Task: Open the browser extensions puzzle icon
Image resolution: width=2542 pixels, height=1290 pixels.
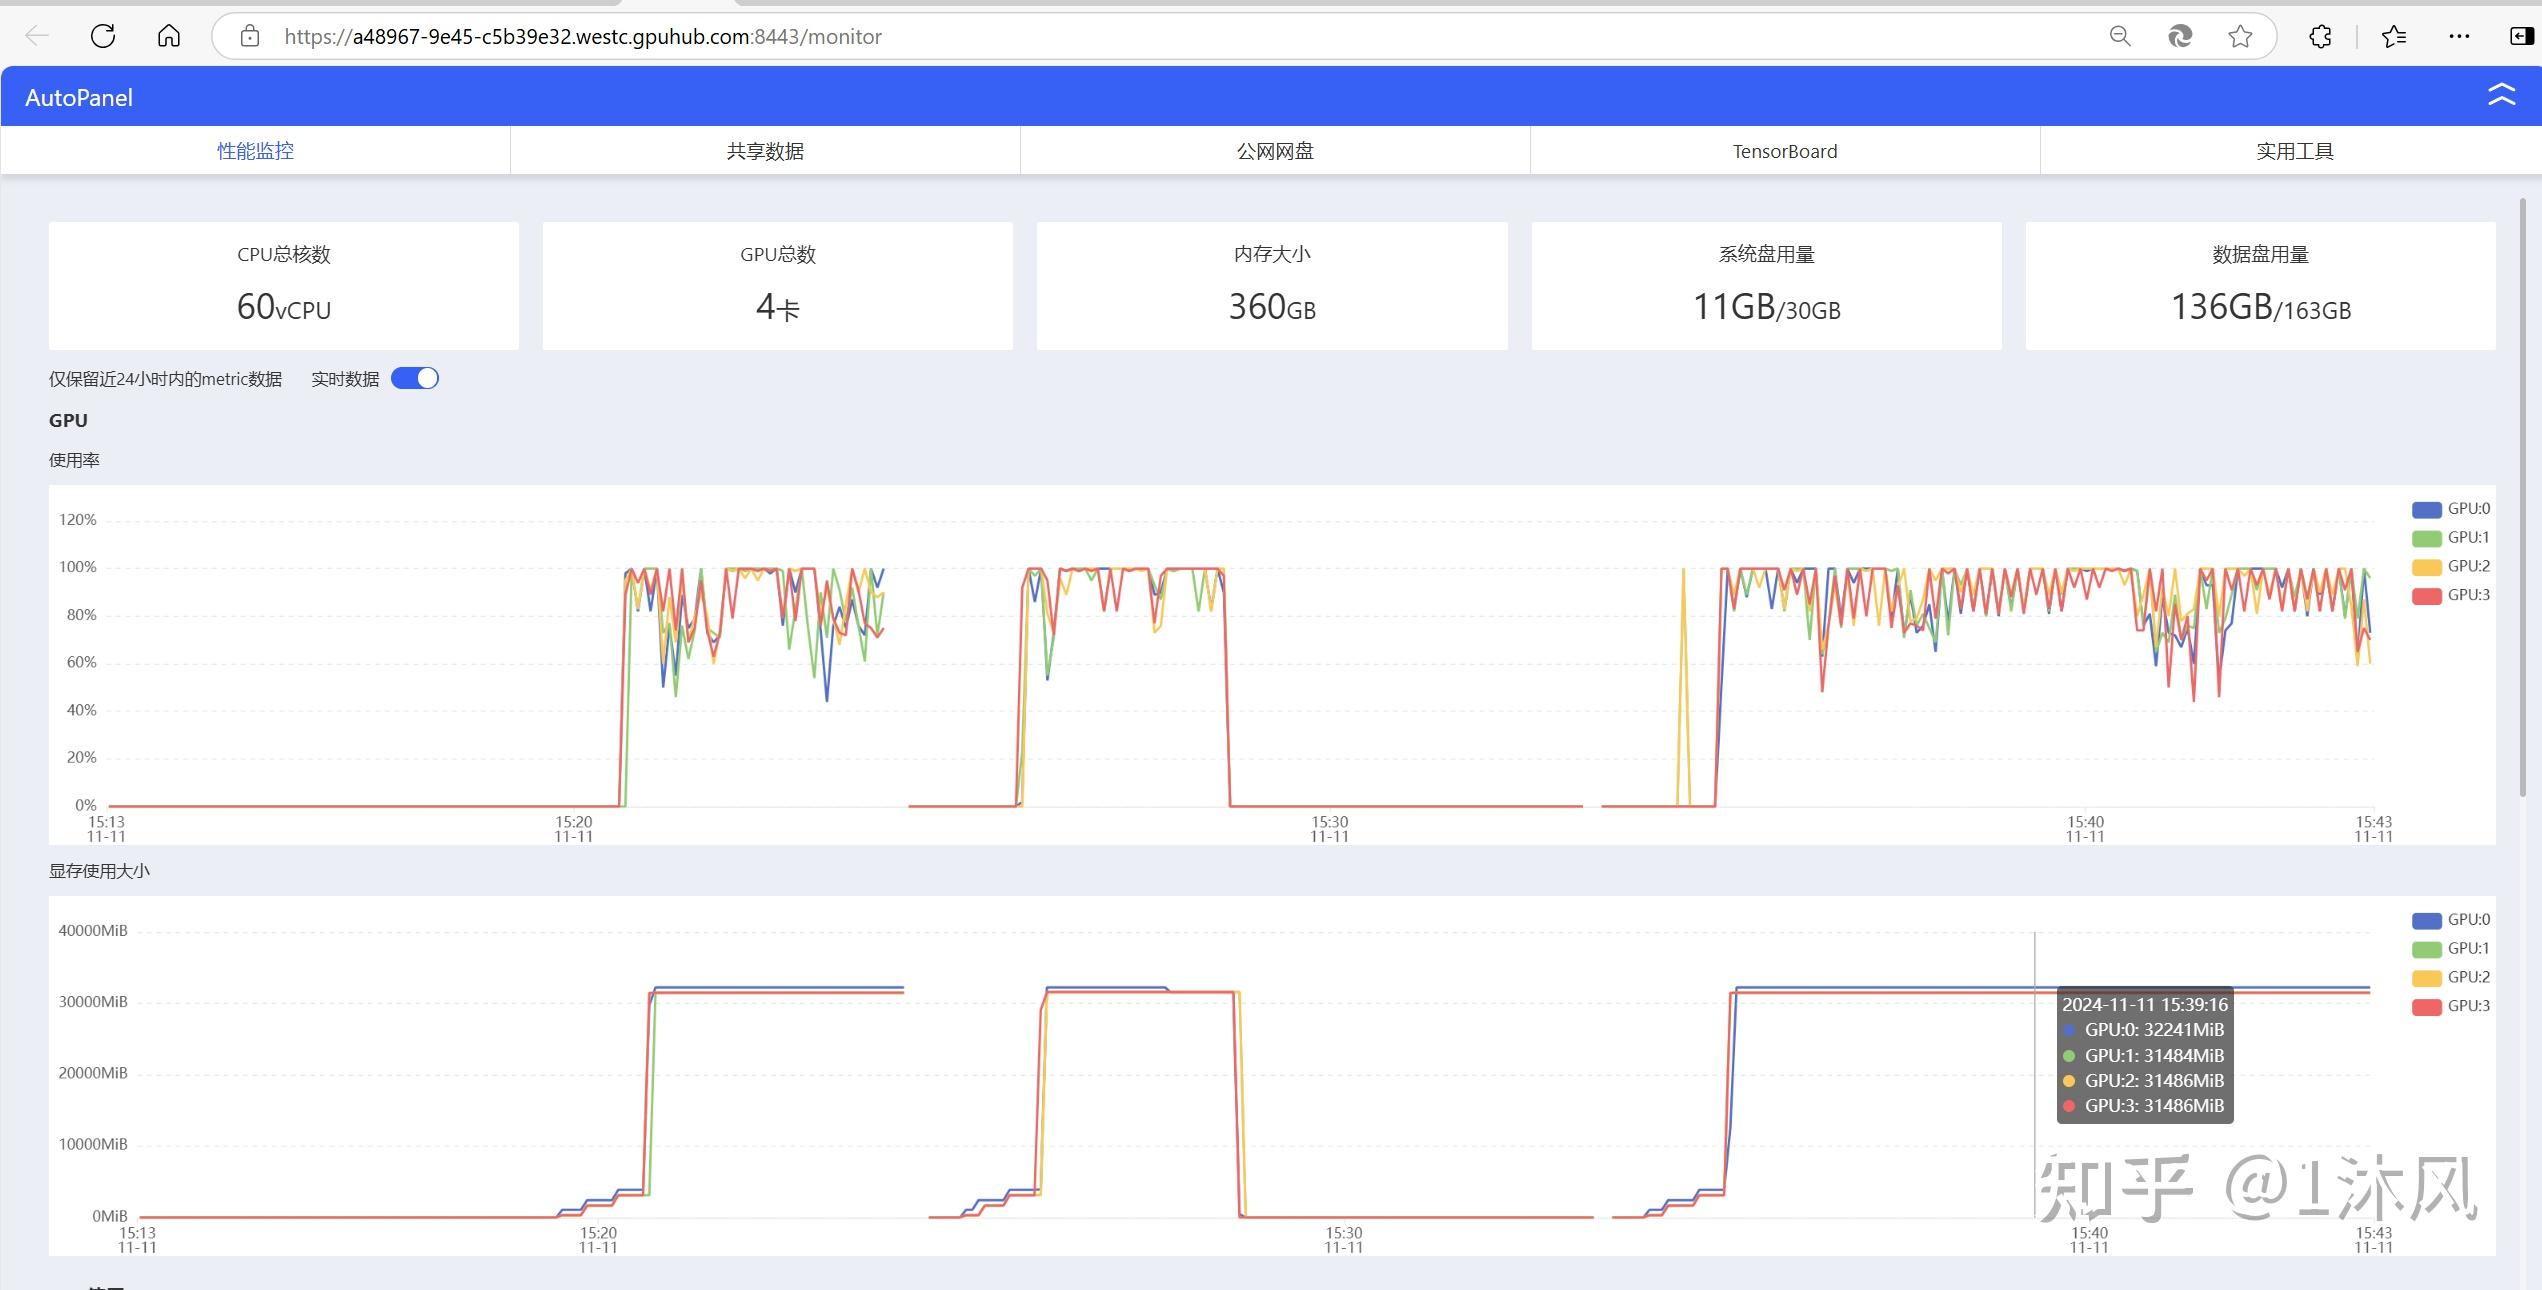Action: (2320, 36)
